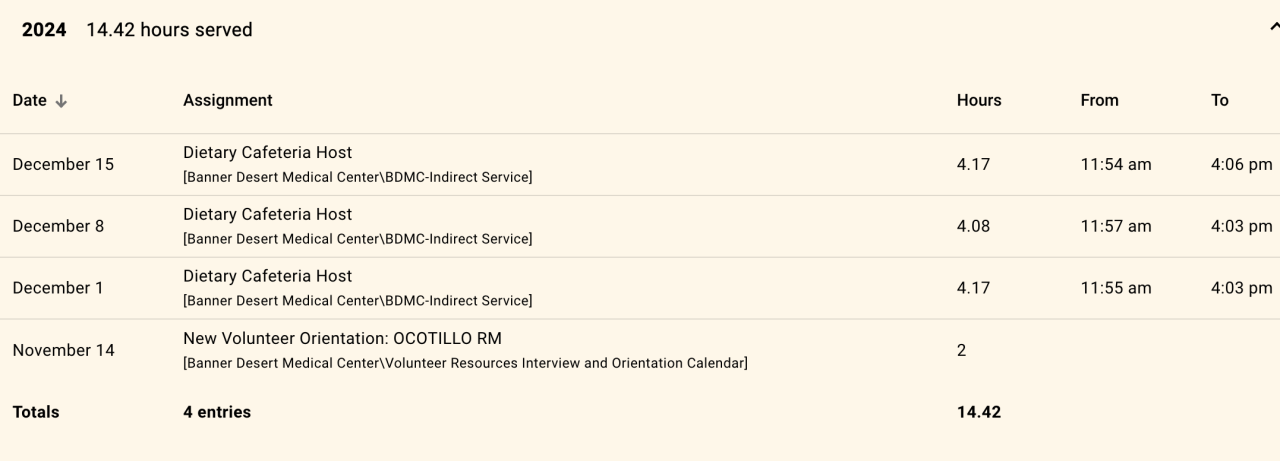Select the November 14 date cell

click(63, 350)
